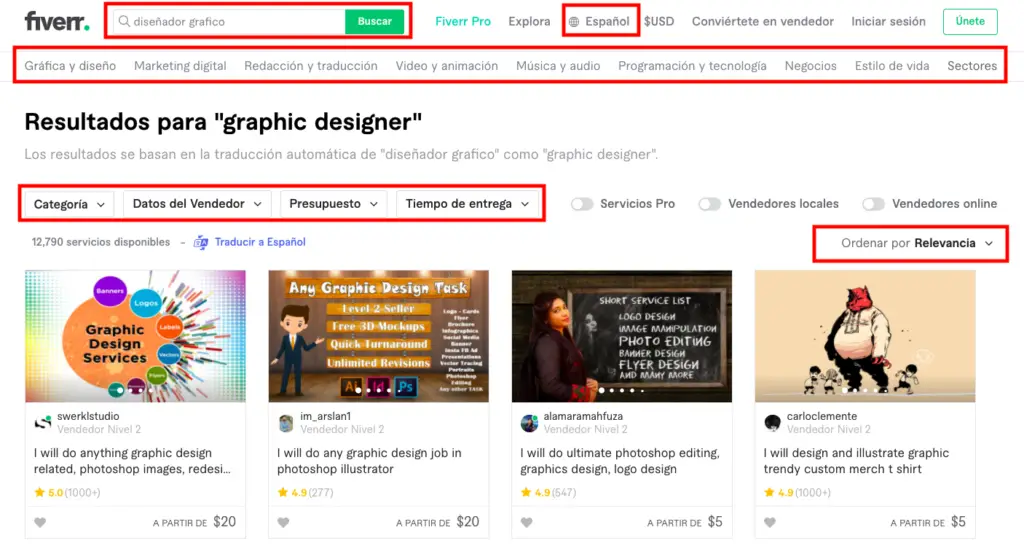Image resolution: width=1024 pixels, height=546 pixels.
Task: Open gig "I will do any graphic design job"
Action: pyautogui.click(x=369, y=461)
